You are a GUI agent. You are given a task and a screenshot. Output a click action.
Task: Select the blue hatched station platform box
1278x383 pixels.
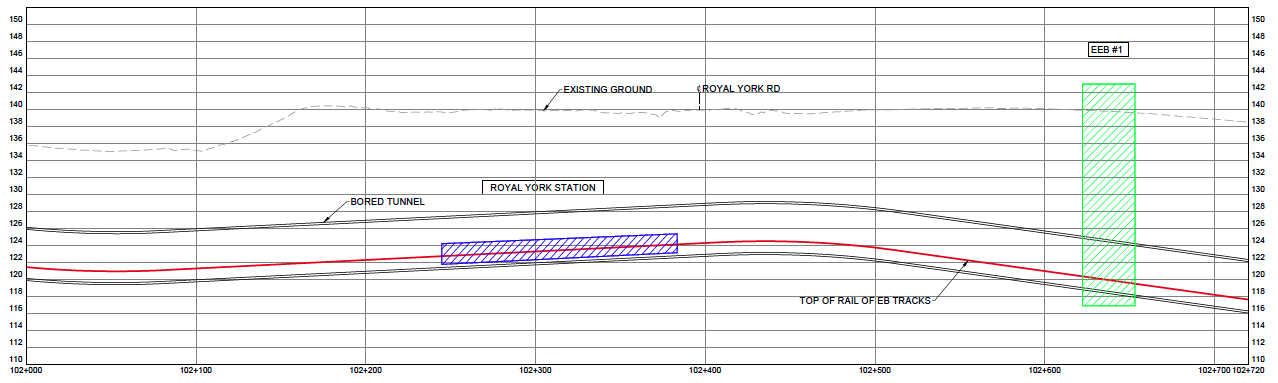[559, 249]
